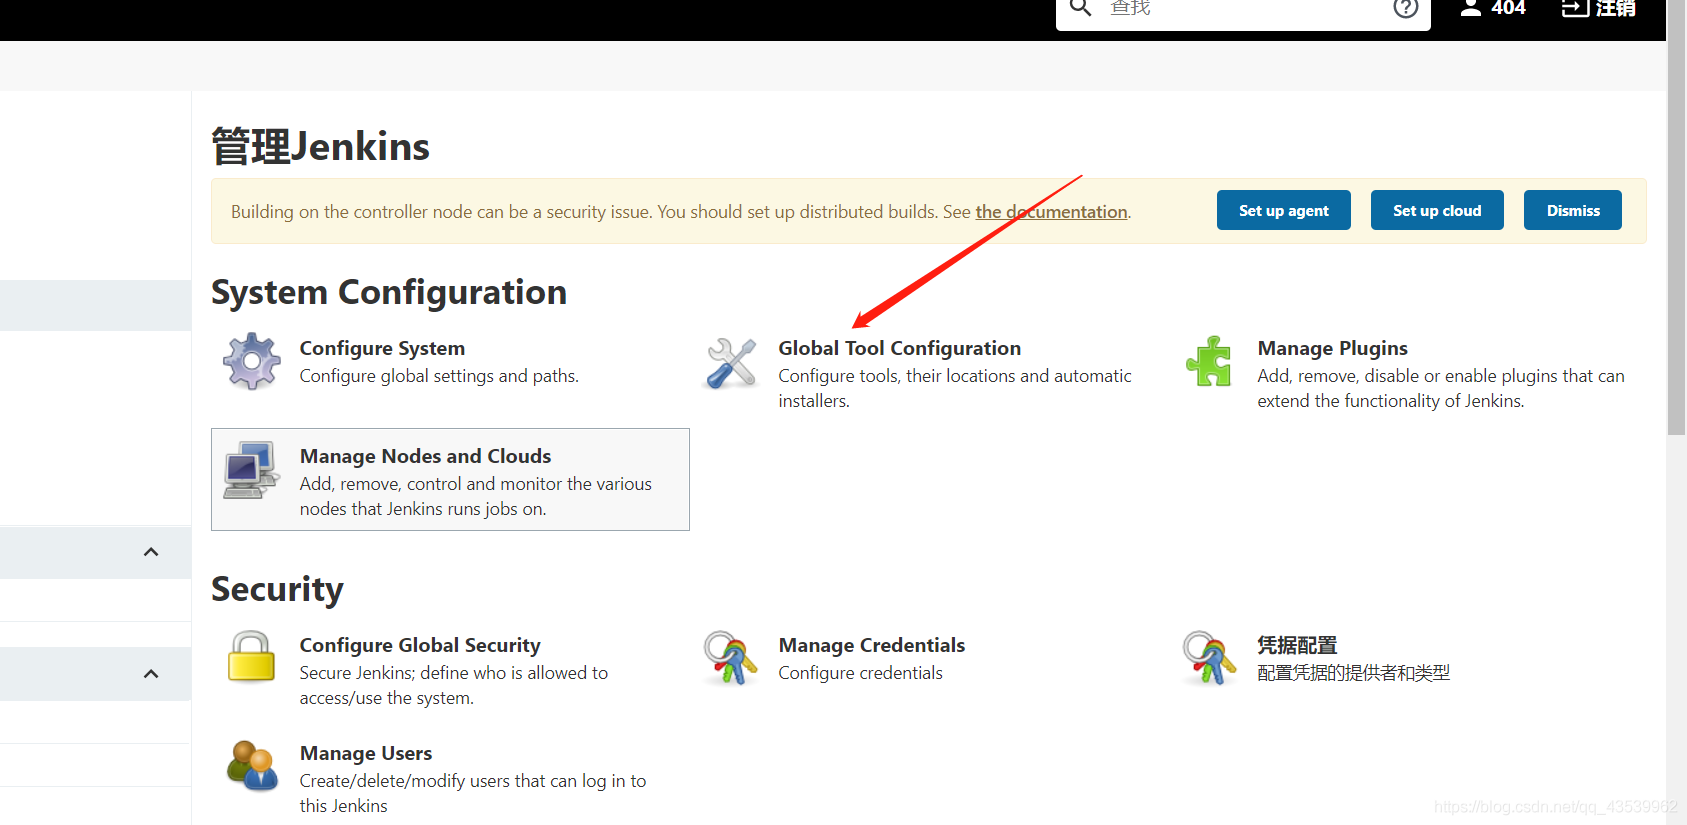The width and height of the screenshot is (1687, 825).
Task: Click the Global Tool Configuration wrench icon
Action: pyautogui.click(x=731, y=362)
